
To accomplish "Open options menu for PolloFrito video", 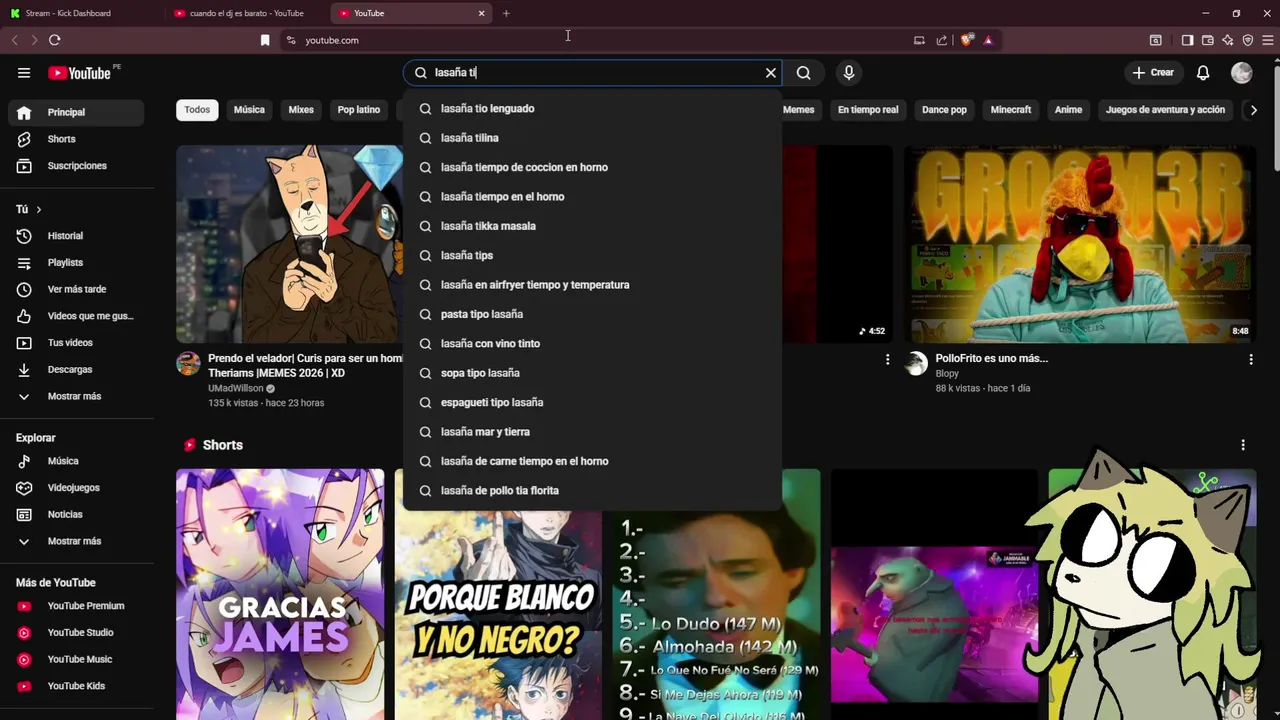I will click(1250, 359).
